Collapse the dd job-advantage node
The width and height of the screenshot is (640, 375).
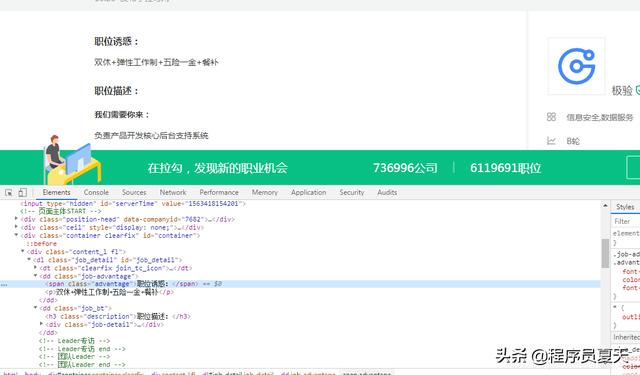(x=36, y=276)
